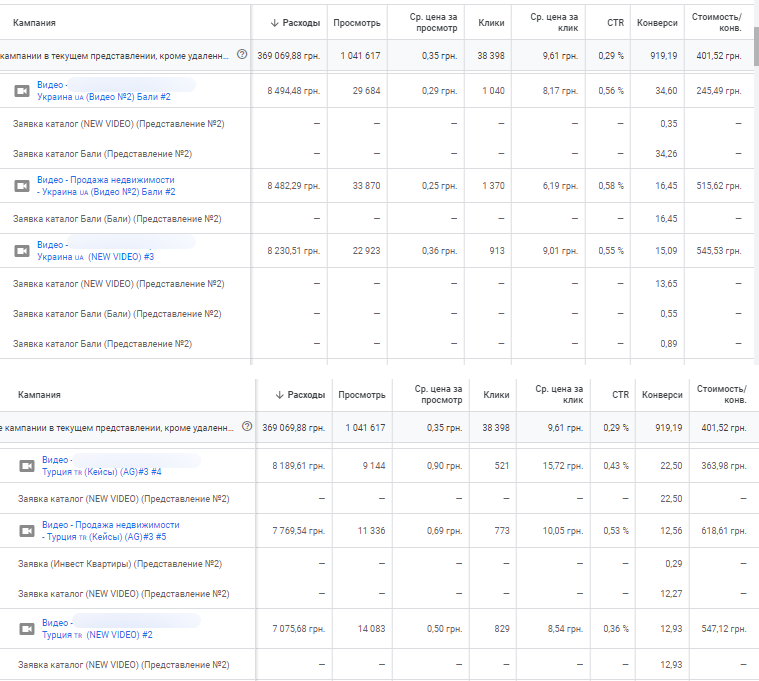The image size is (759, 681).
Task: Select row Заявка каталог (NEW VIDEO) with 12,27 conversions
Action: click(x=380, y=594)
